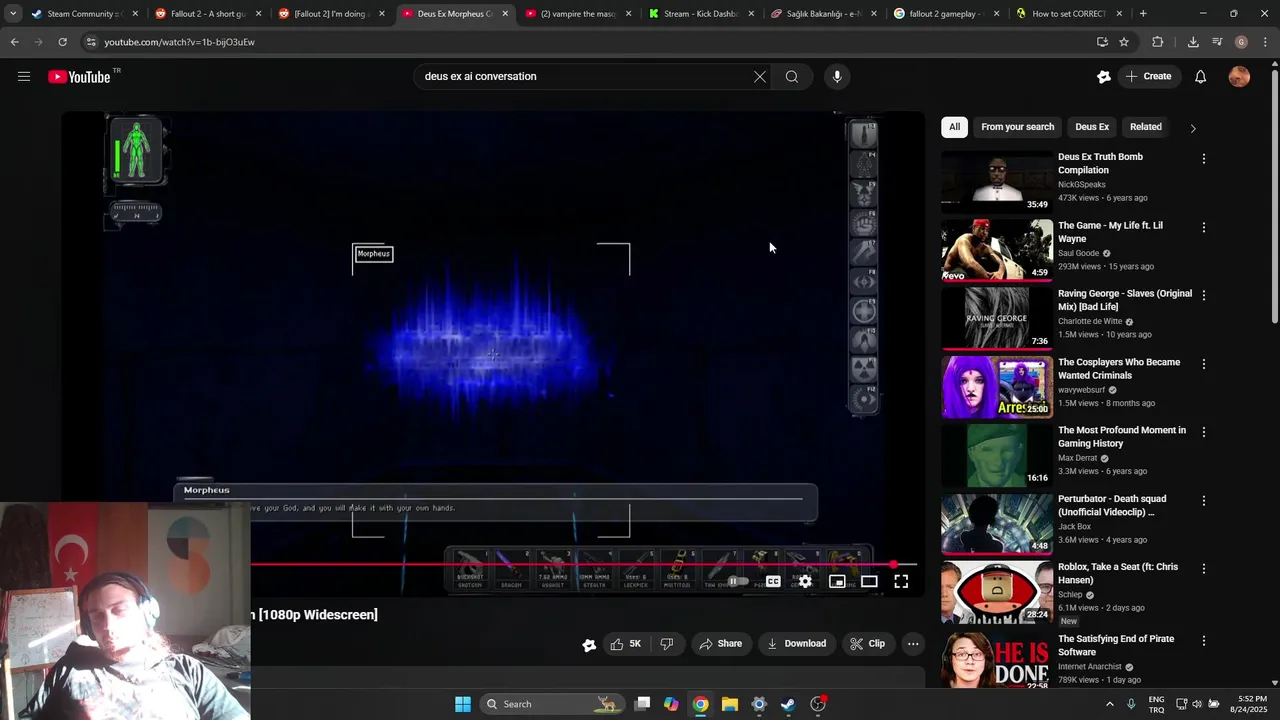Select the Related filter chip
The width and height of the screenshot is (1280, 720).
pyautogui.click(x=1146, y=127)
